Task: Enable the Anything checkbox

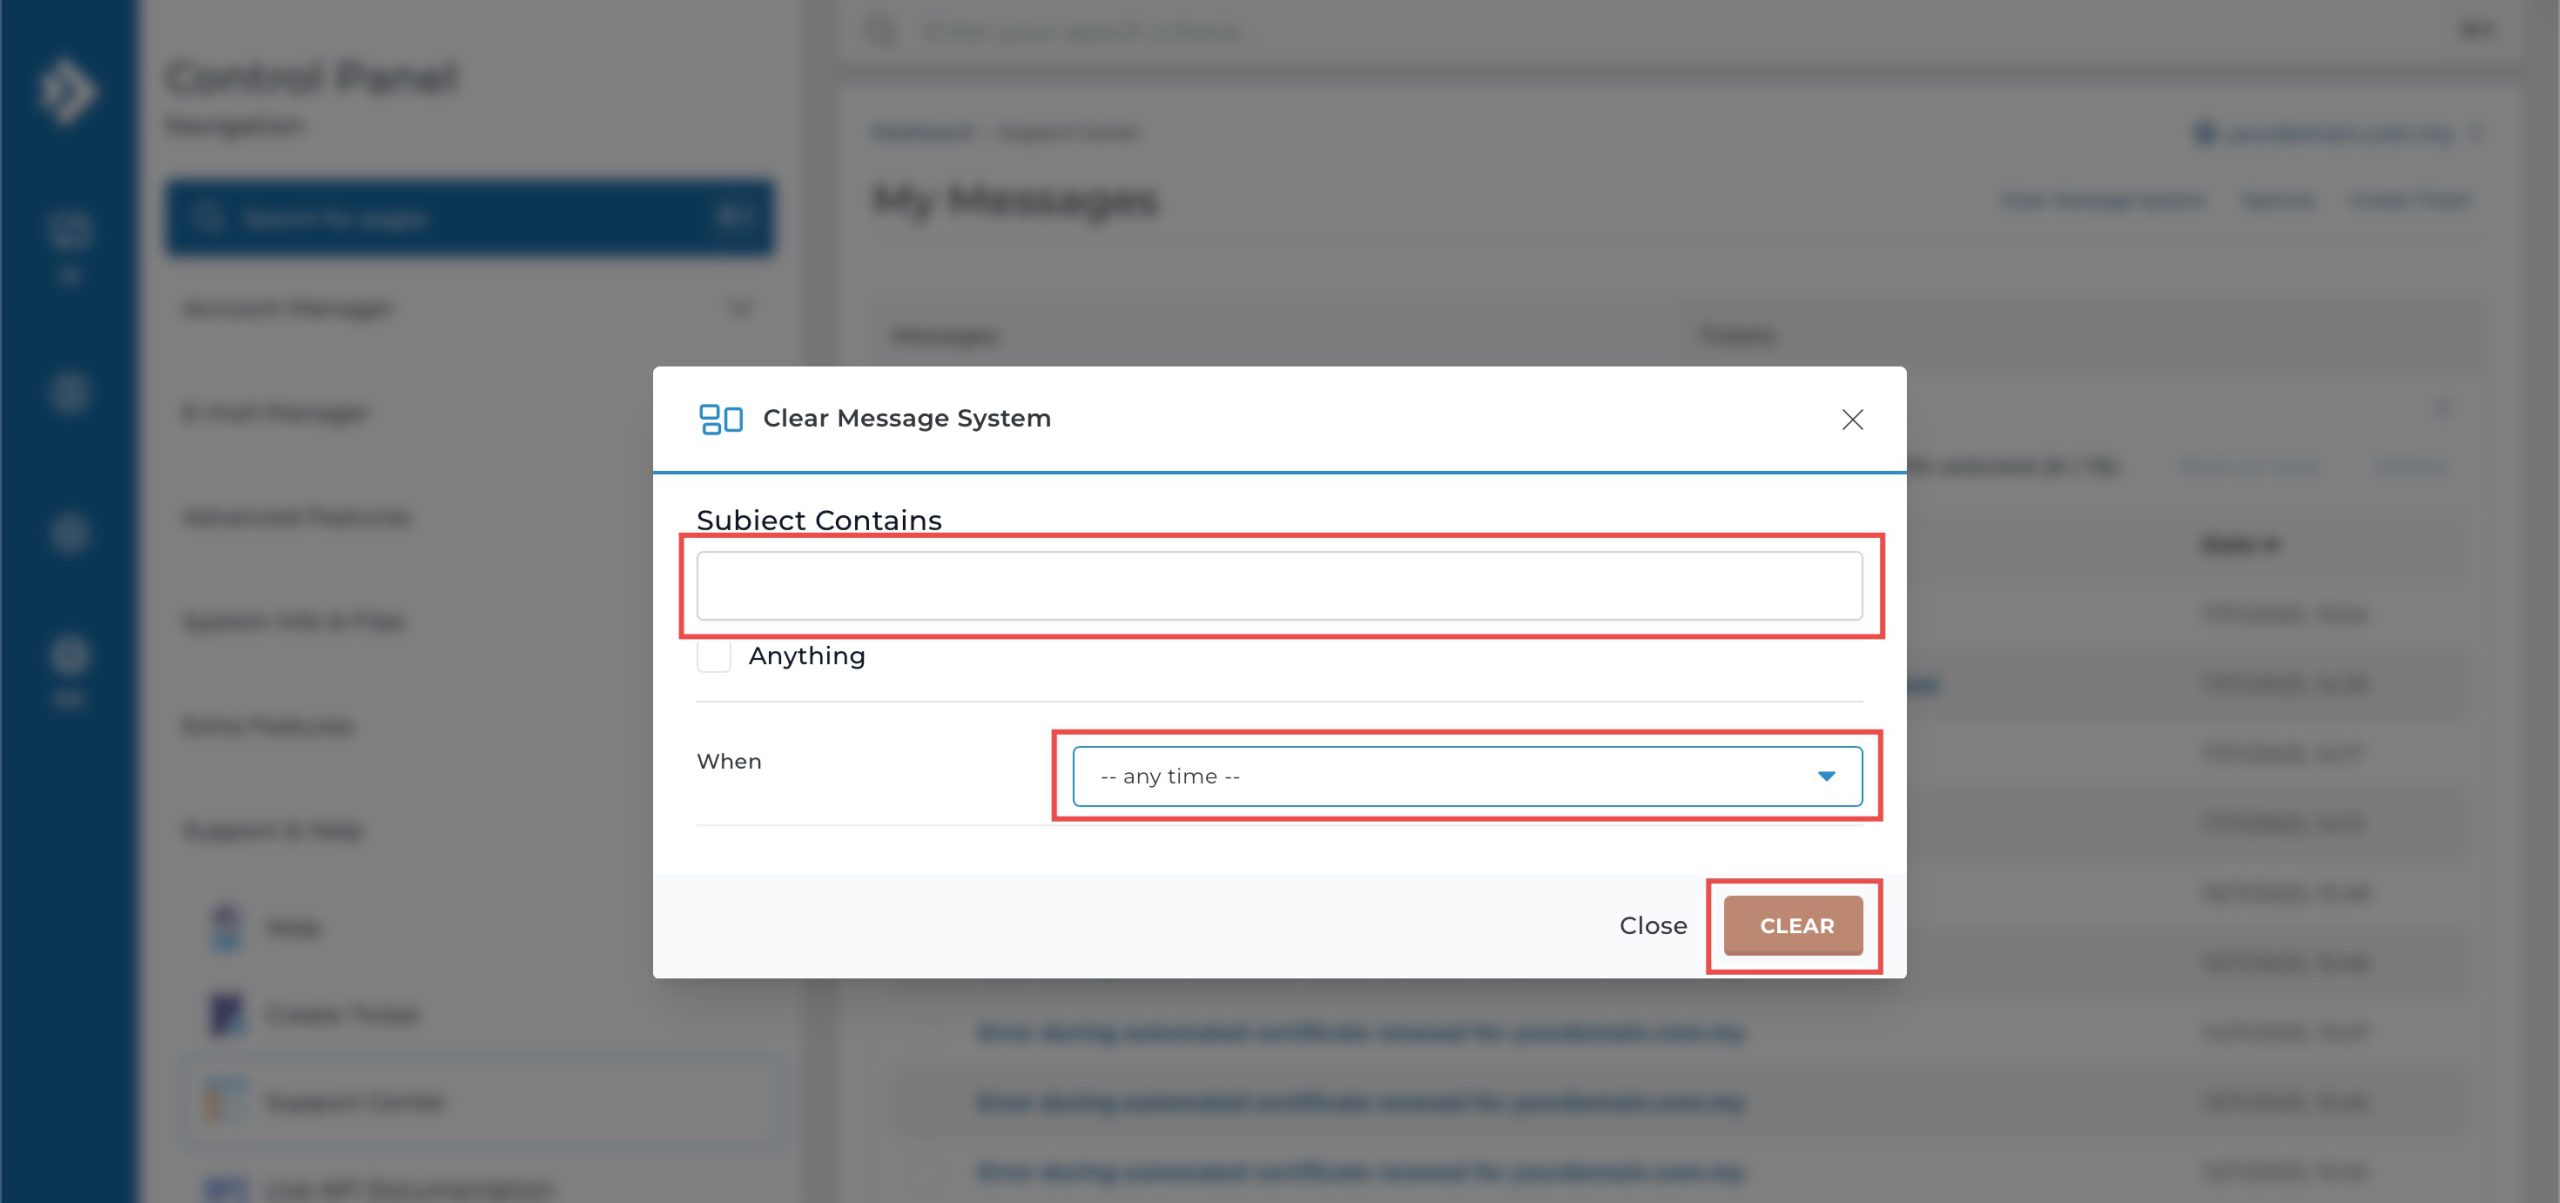Action: tap(714, 656)
